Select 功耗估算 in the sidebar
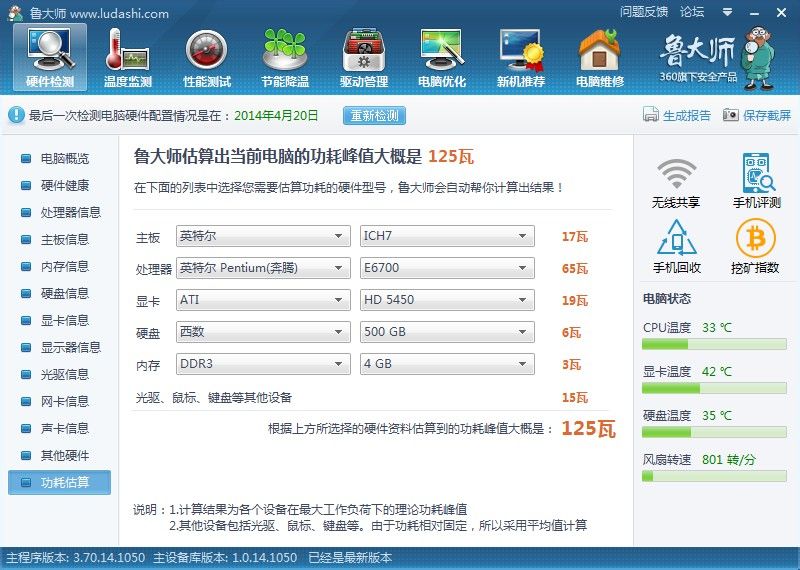The height and width of the screenshot is (570, 800). 59,482
